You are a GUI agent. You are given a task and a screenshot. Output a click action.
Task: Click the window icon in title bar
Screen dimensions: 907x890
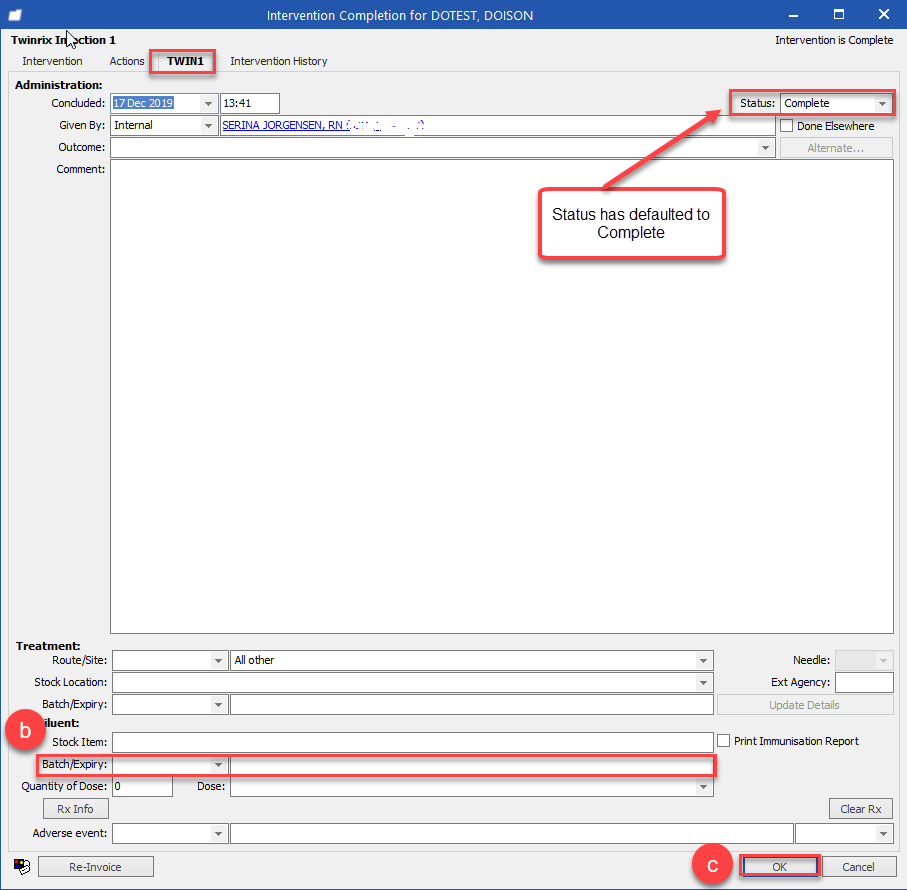(x=15, y=15)
